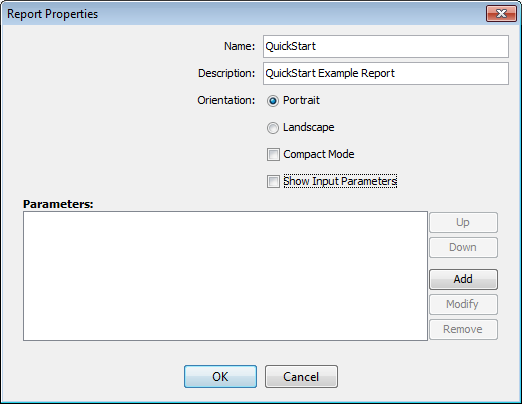522x404 pixels.
Task: Remove the selected parameter
Action: tap(463, 329)
